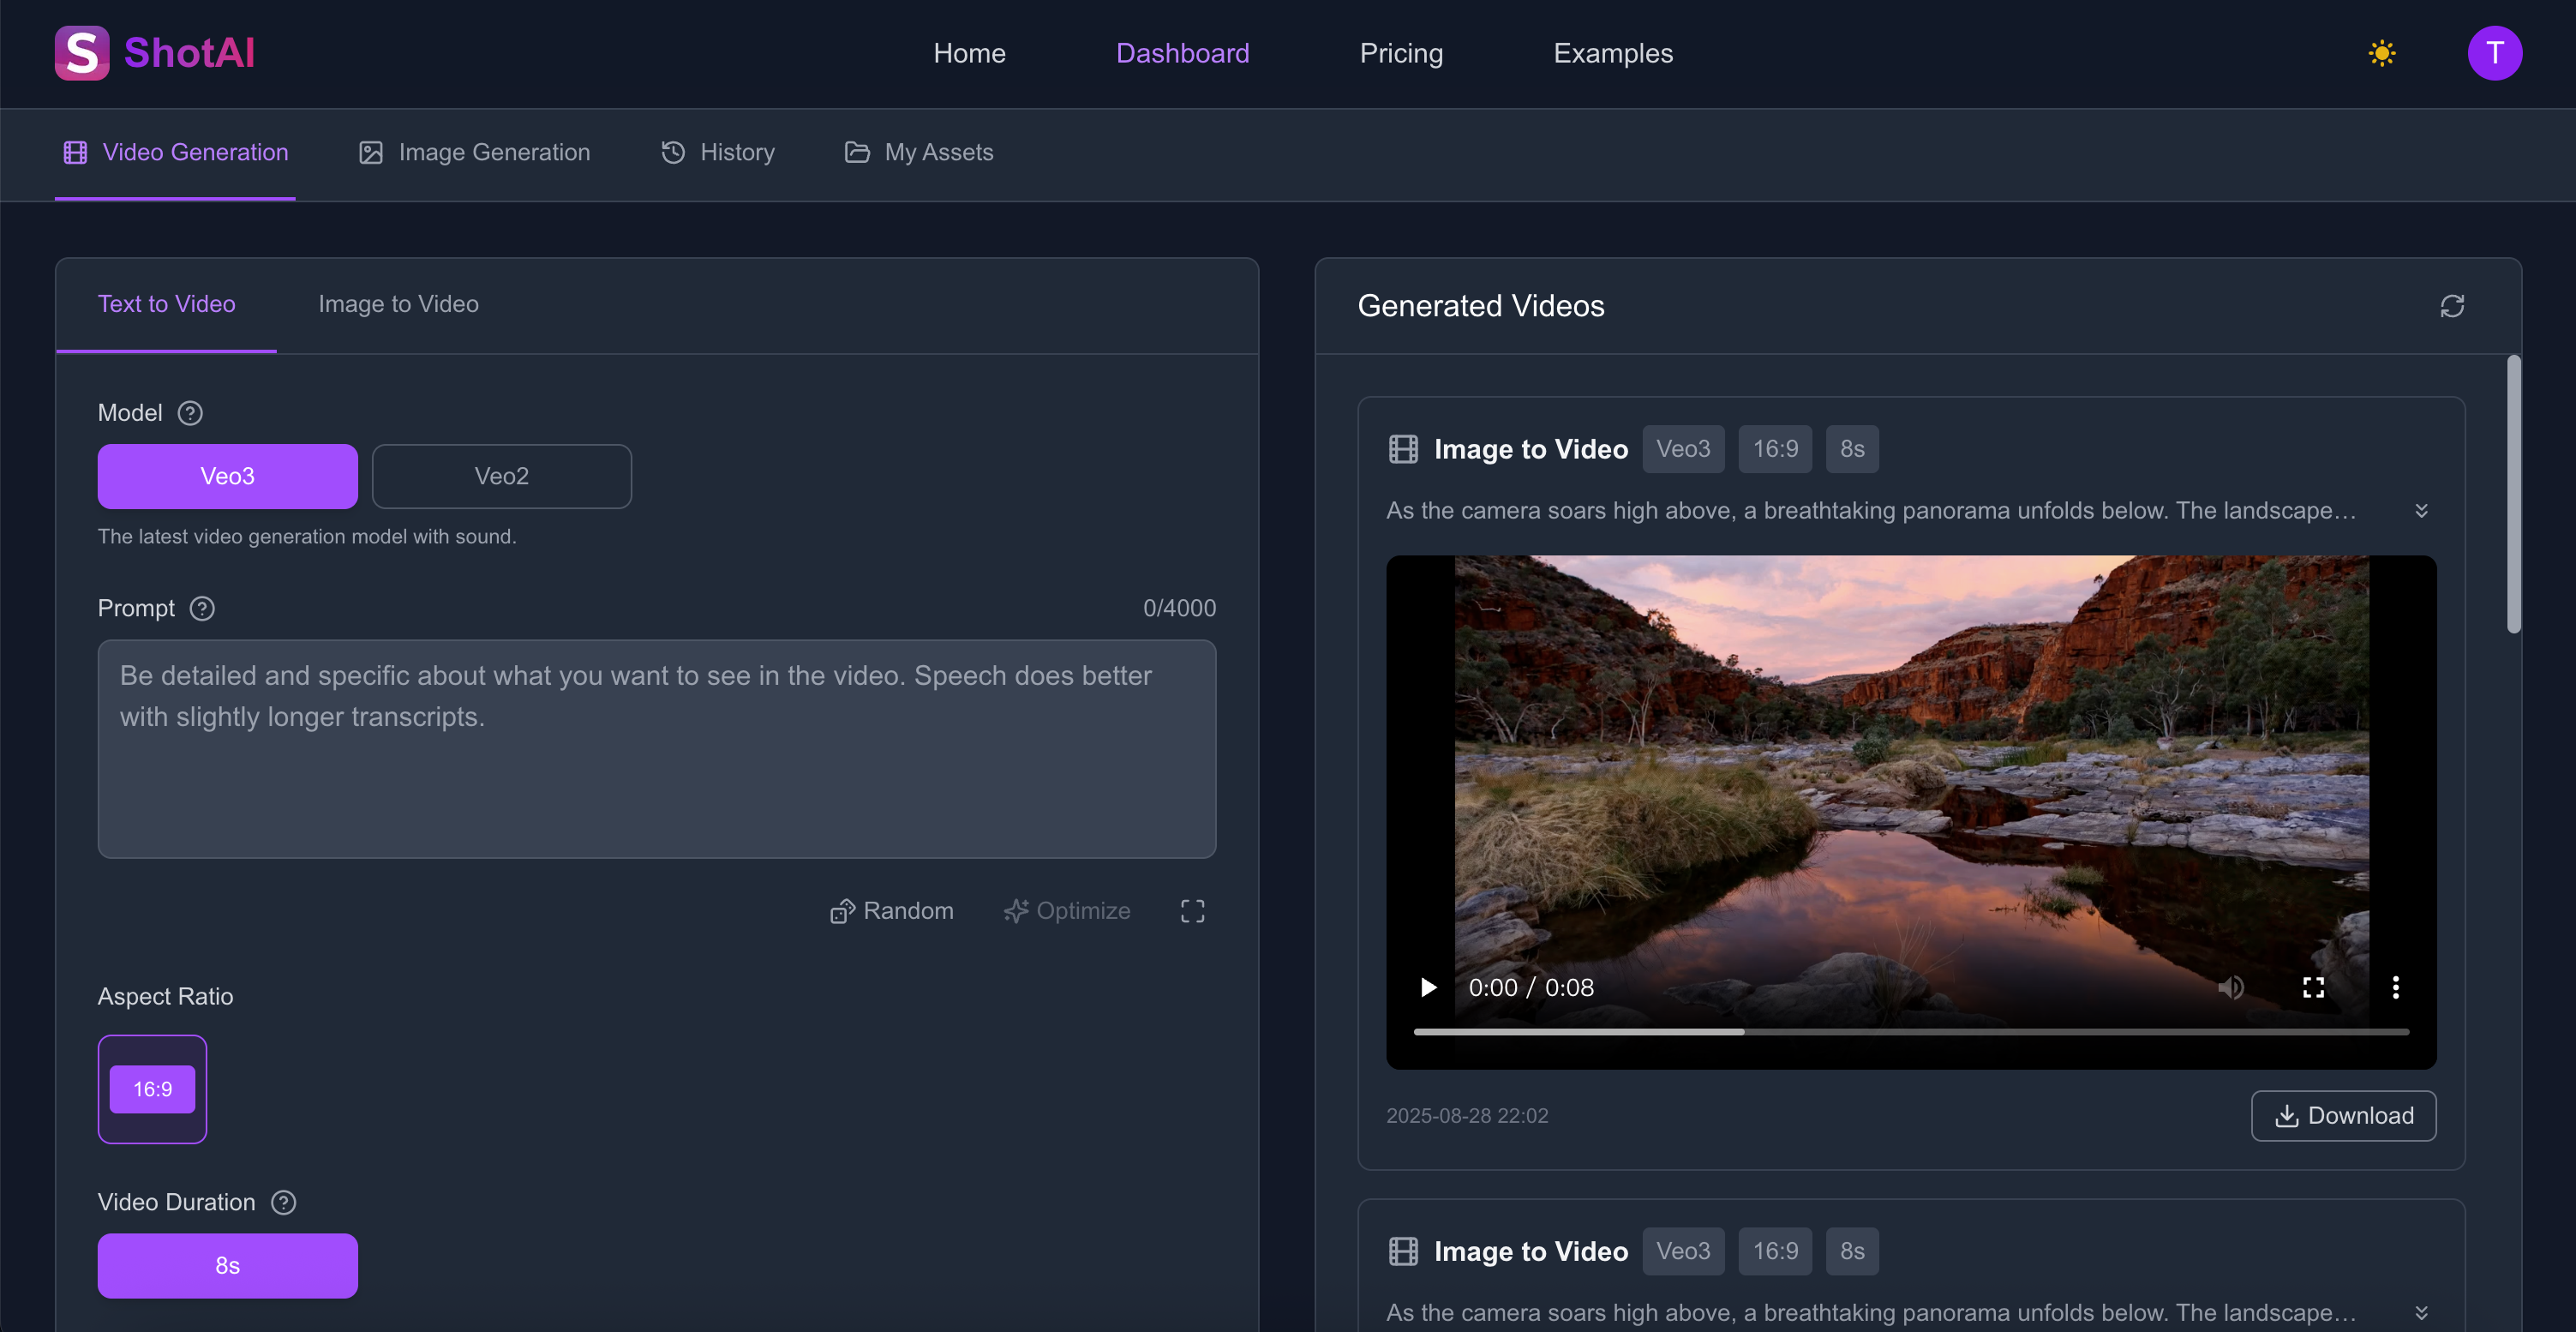Choose the 8s video duration

tap(228, 1265)
